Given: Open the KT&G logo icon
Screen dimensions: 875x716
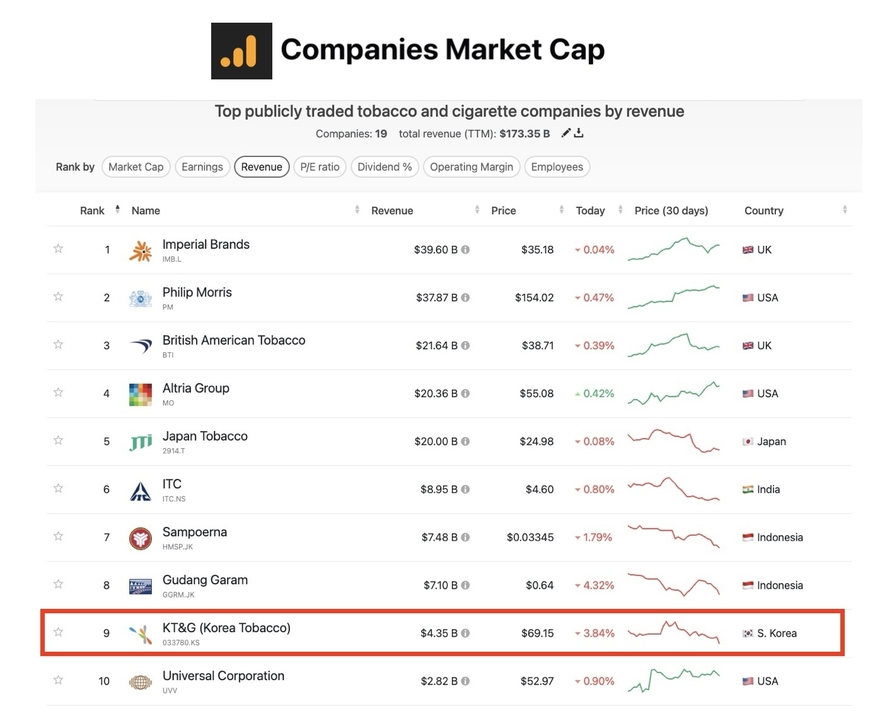Looking at the screenshot, I should pos(141,635).
